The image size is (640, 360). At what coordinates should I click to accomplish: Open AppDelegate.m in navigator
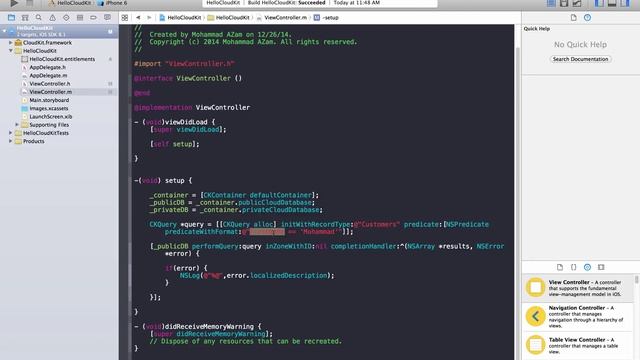tap(48, 76)
